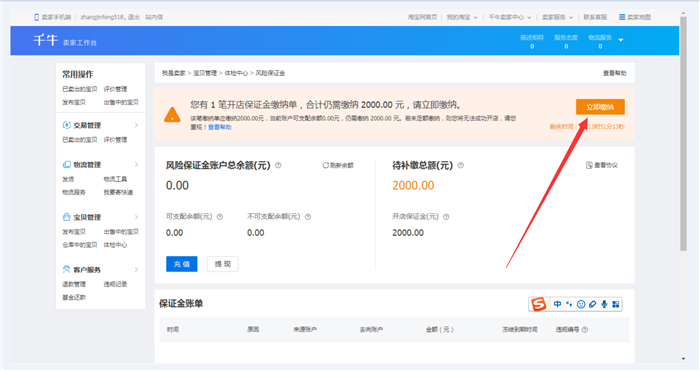Open 违规记录 under 客户服务
The height and width of the screenshot is (371, 700).
tap(115, 284)
